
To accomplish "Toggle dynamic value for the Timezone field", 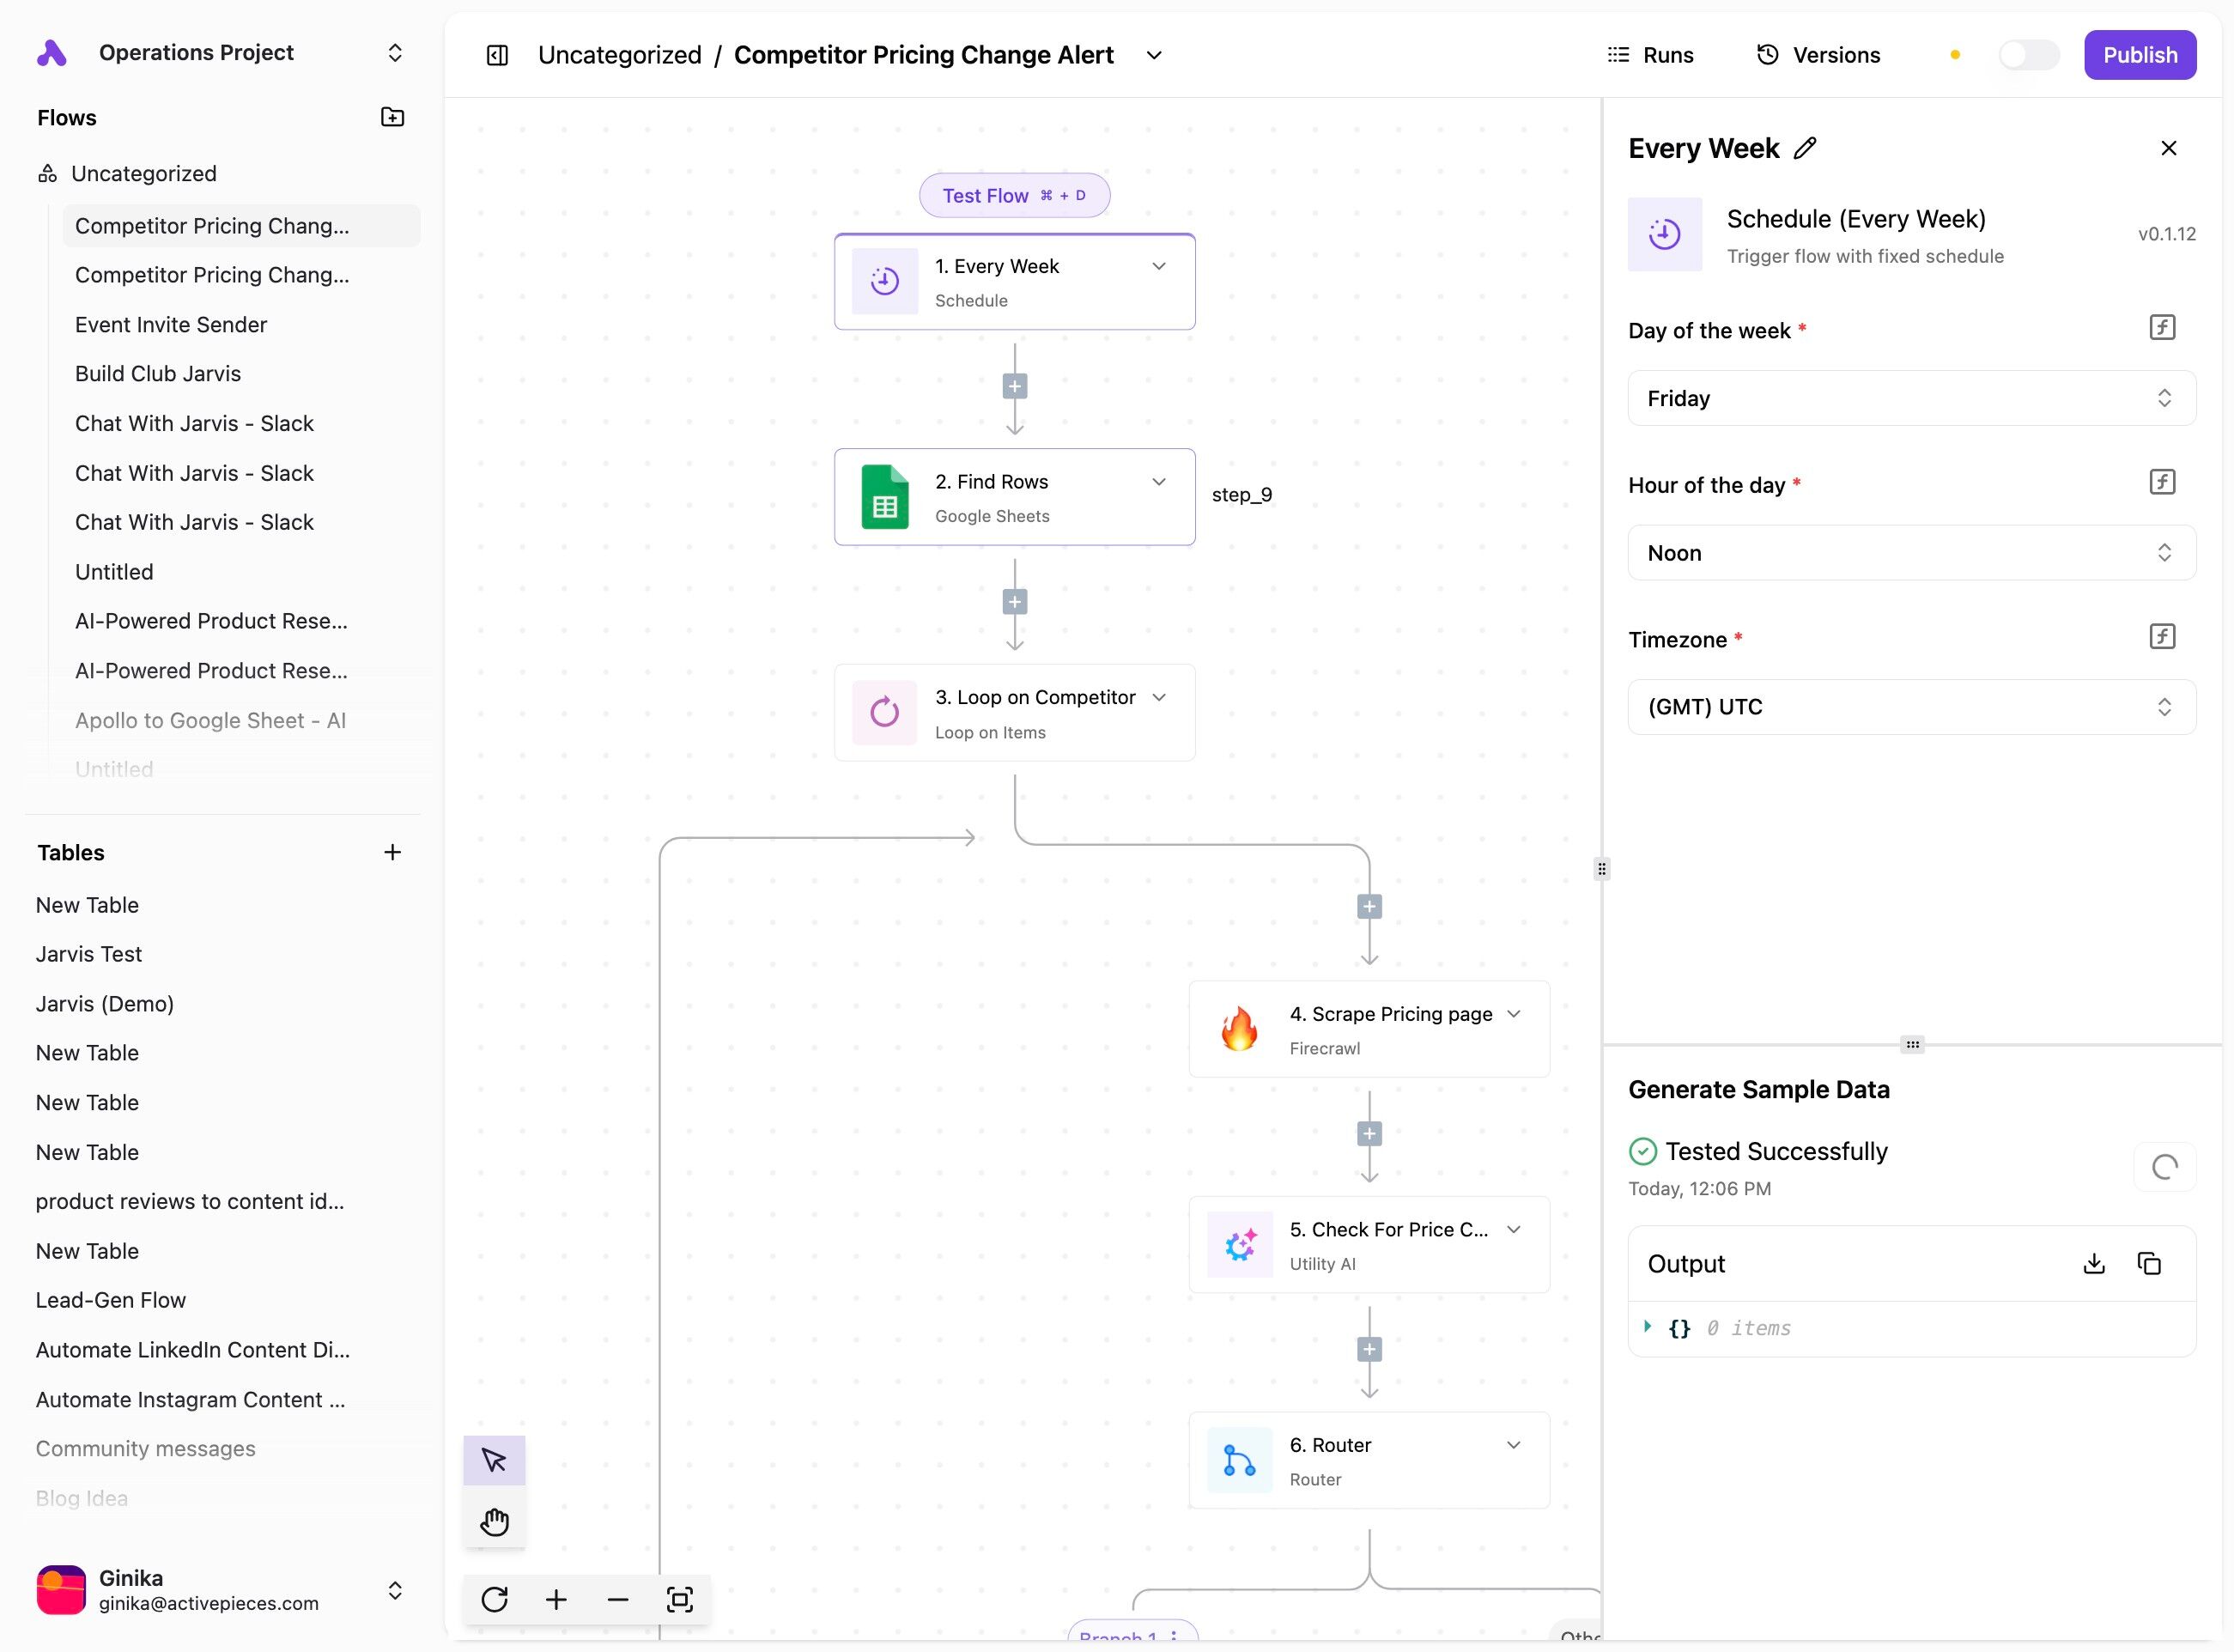I will [x=2162, y=637].
